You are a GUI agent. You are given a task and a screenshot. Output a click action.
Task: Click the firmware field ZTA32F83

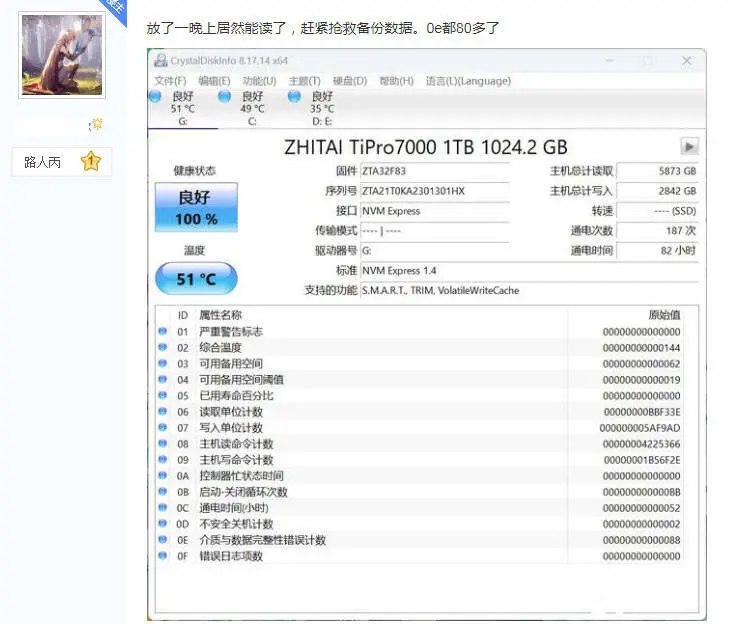(435, 171)
